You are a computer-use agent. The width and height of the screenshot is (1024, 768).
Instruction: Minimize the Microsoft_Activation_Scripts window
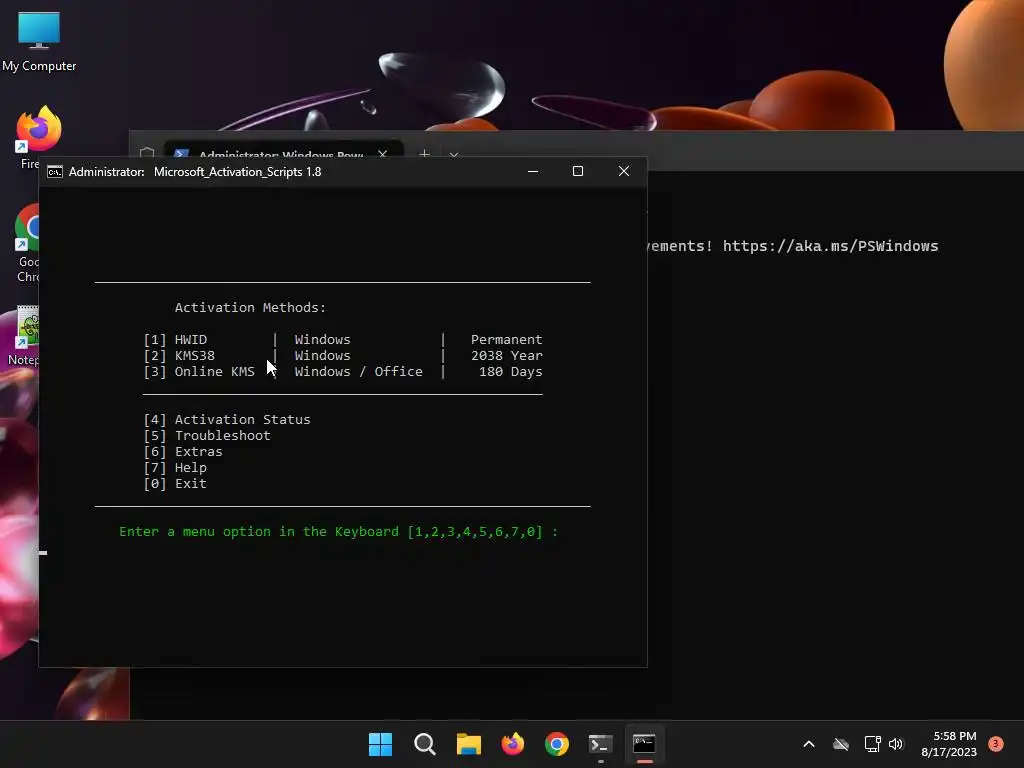click(533, 171)
